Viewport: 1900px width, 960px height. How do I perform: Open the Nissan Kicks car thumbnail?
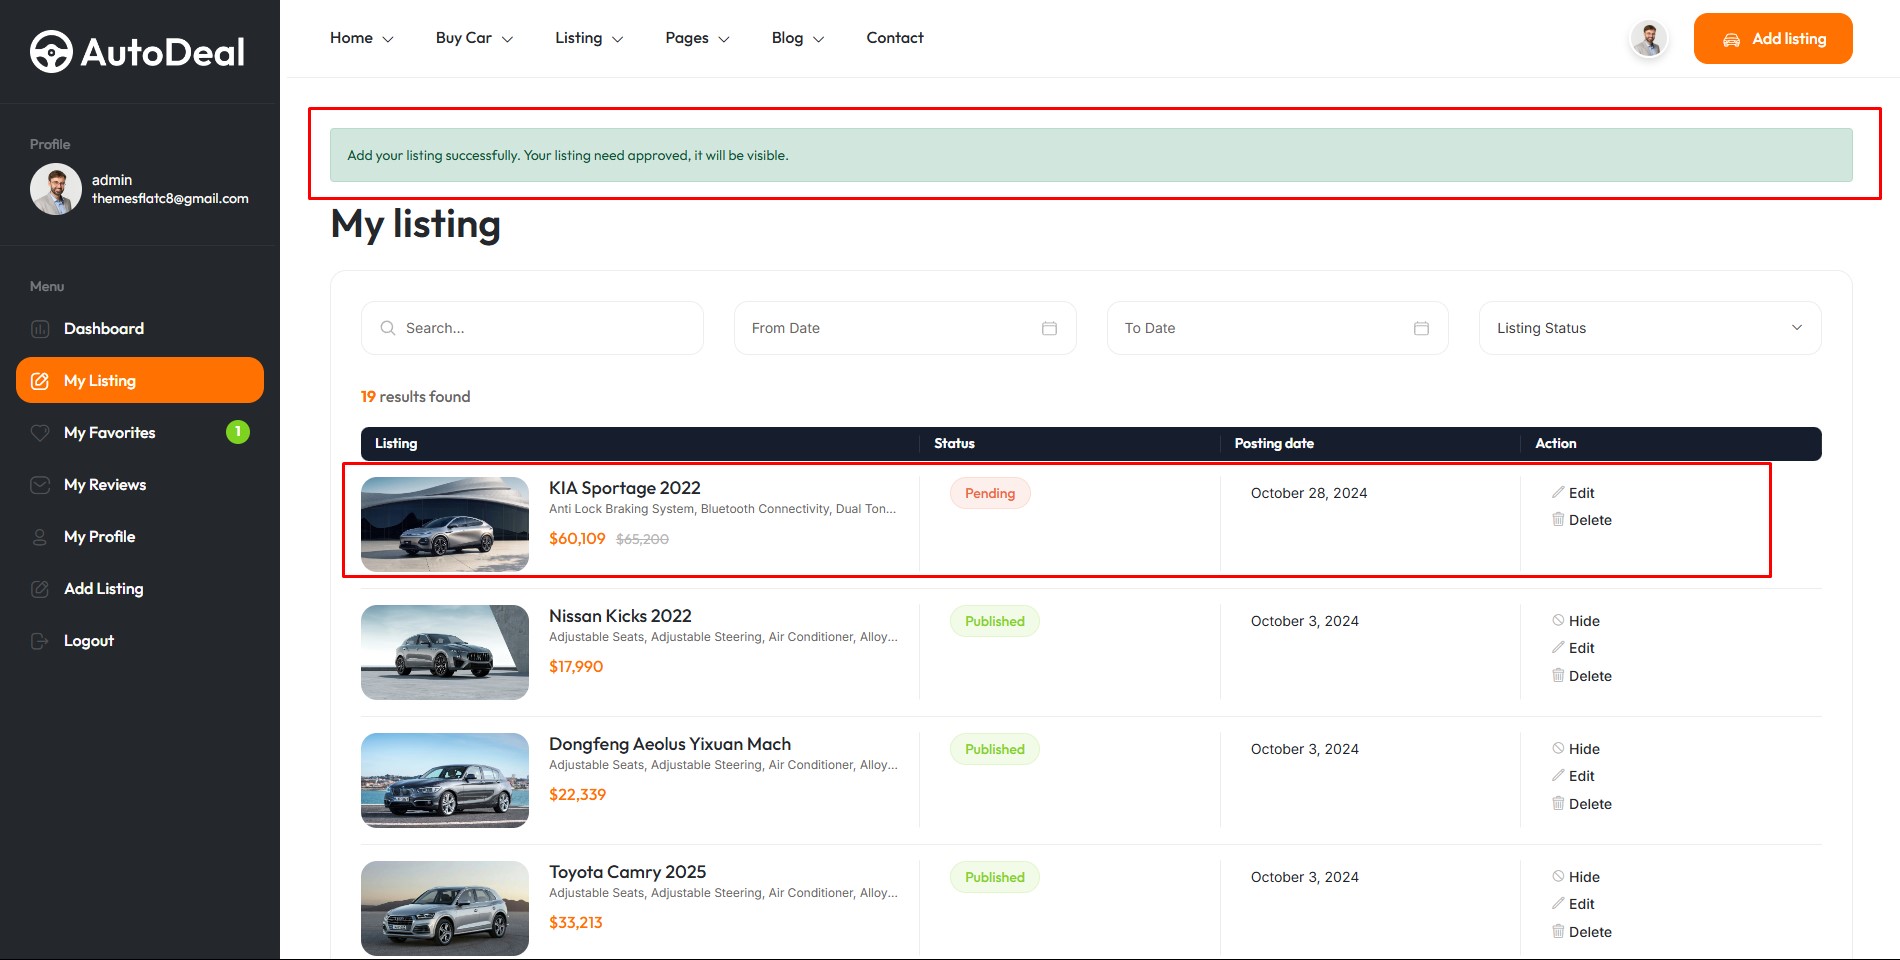click(445, 652)
